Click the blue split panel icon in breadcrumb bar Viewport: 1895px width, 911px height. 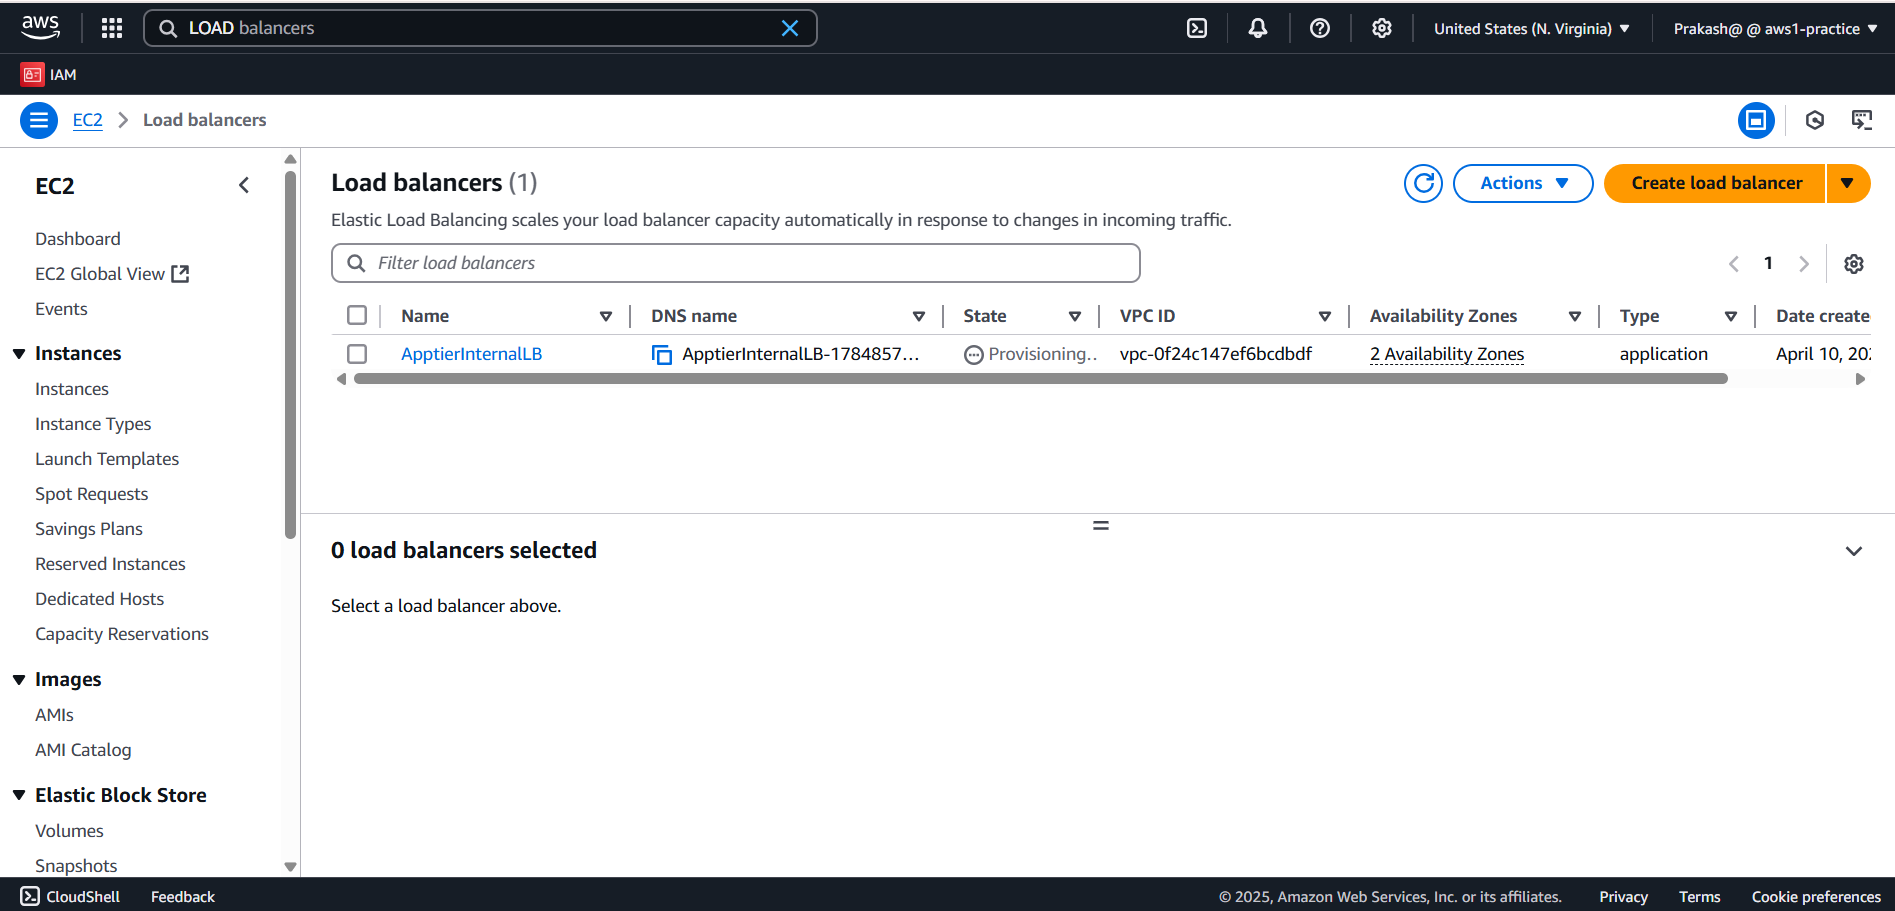point(1756,121)
